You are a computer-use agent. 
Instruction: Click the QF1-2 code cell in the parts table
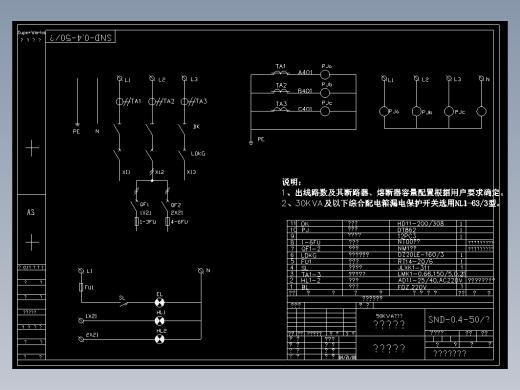311,249
